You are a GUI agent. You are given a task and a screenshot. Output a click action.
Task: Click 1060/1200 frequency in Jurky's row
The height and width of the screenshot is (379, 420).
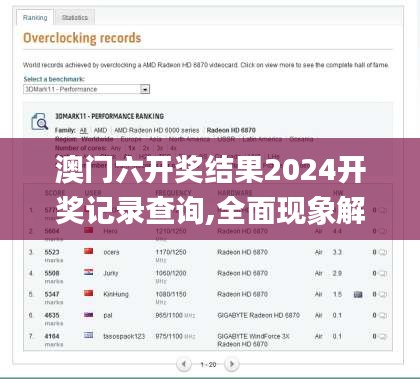click(x=171, y=273)
